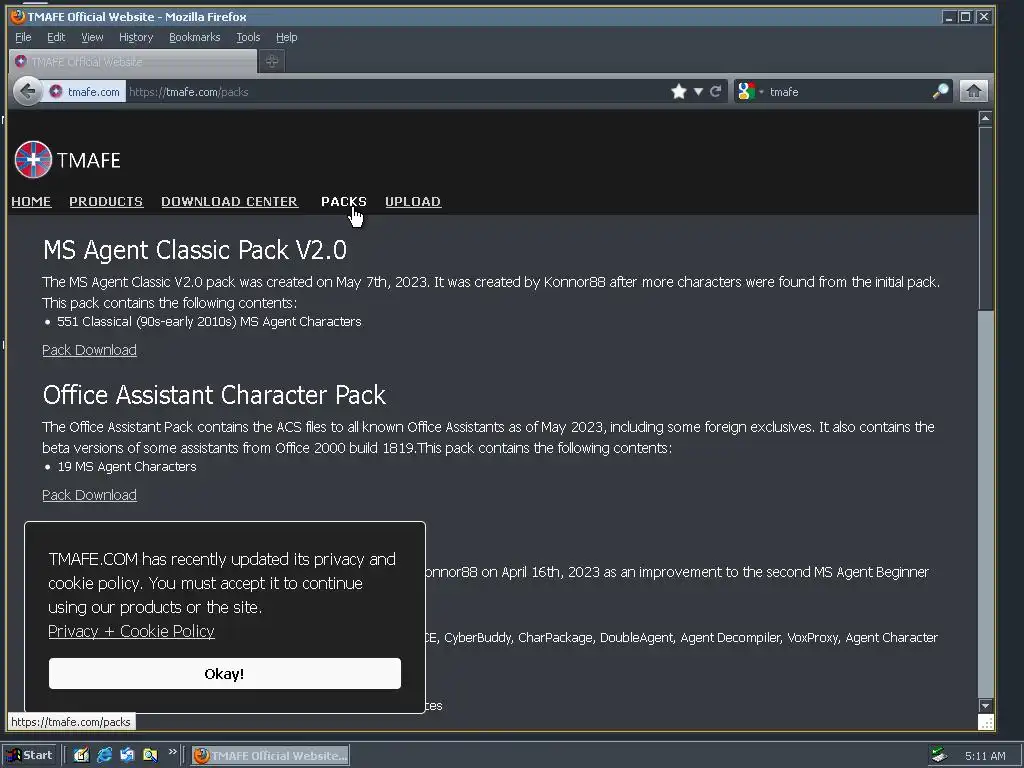The width and height of the screenshot is (1024, 768).
Task: Open the UPLOAD navigation link
Action: tap(413, 201)
